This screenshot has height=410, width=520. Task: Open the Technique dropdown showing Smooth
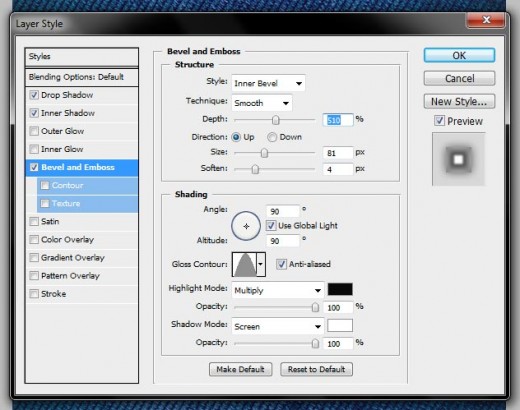(262, 103)
